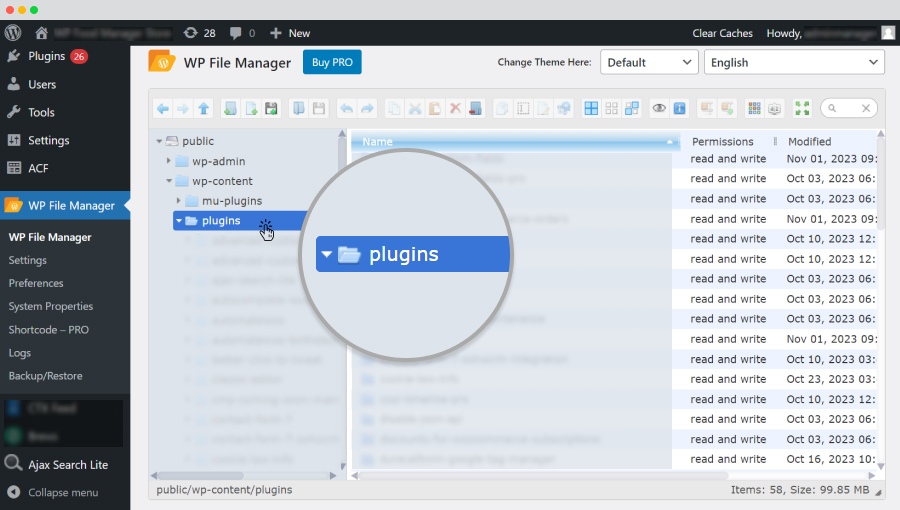The width and height of the screenshot is (900, 510).
Task: Open Preferences under WP File Manager
Action: 36,283
